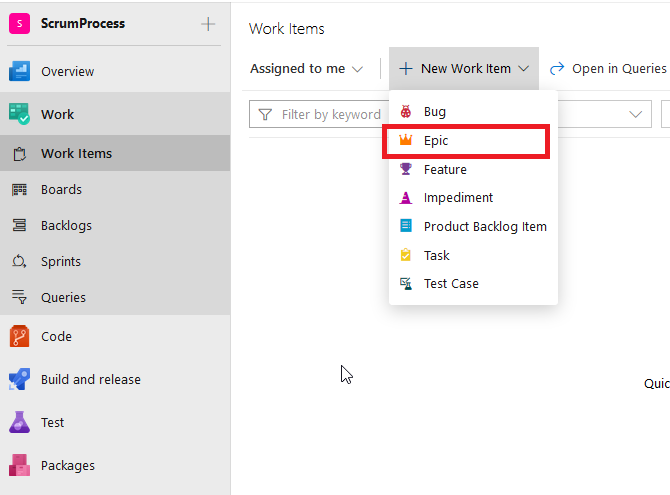670x495 pixels.
Task: Go to Queries in the sidebar
Action: [63, 298]
